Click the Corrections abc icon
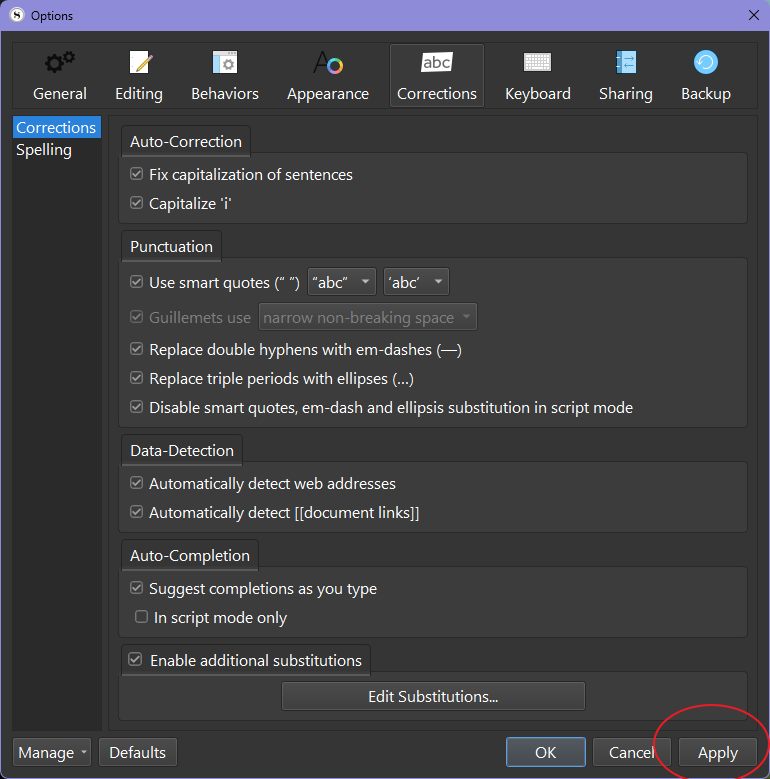770x779 pixels. (437, 63)
